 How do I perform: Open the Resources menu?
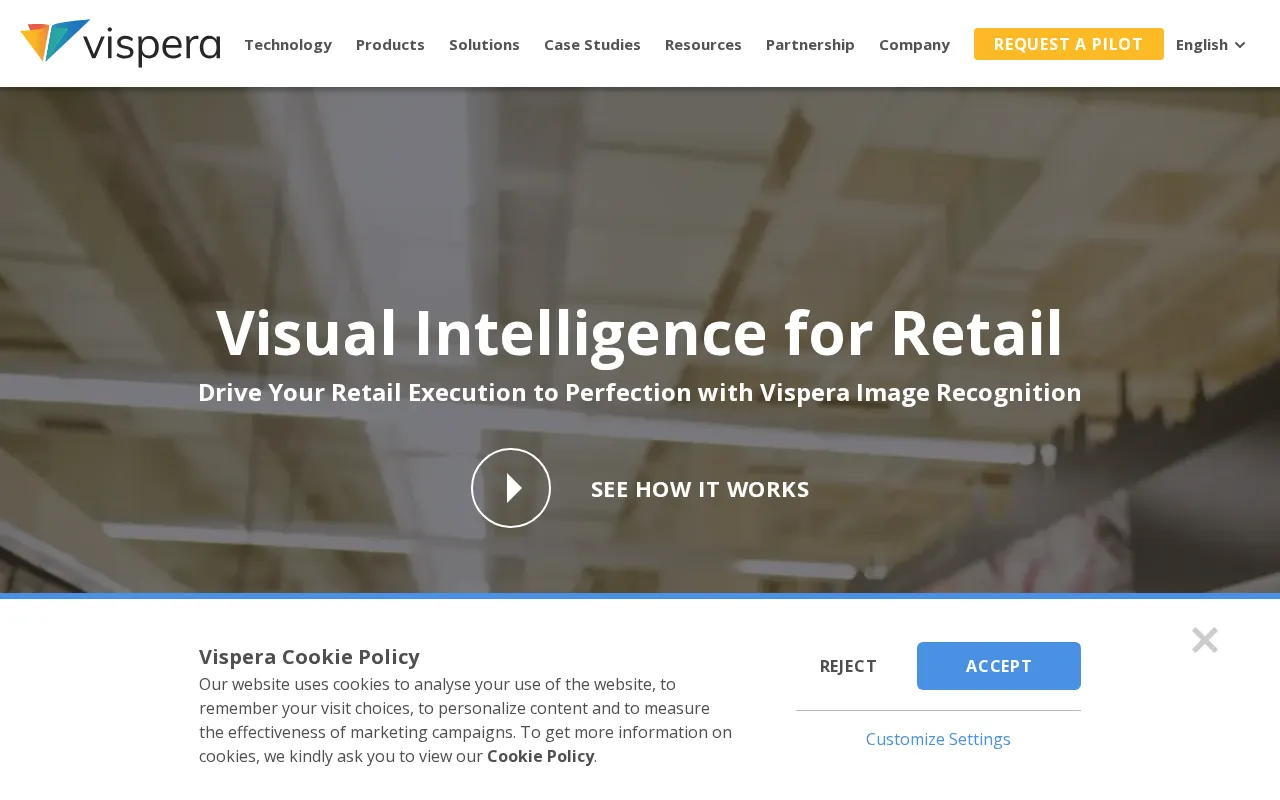click(703, 44)
